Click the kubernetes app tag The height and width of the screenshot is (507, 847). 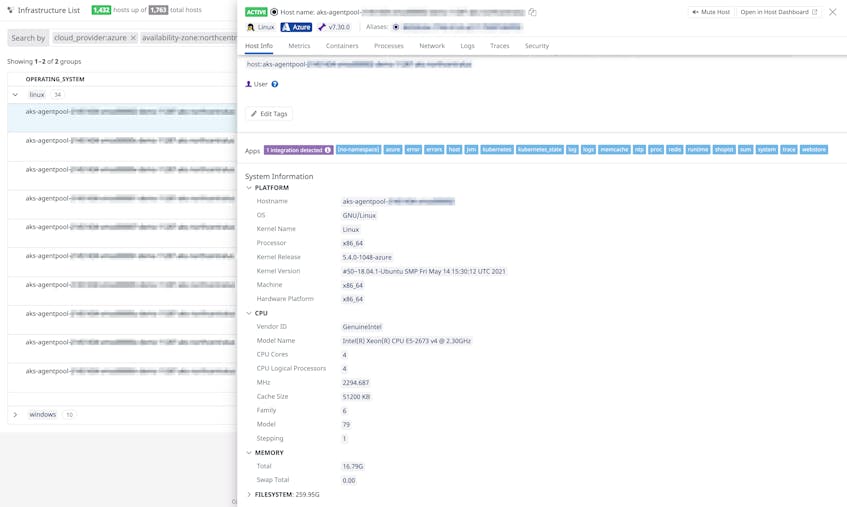coord(496,150)
